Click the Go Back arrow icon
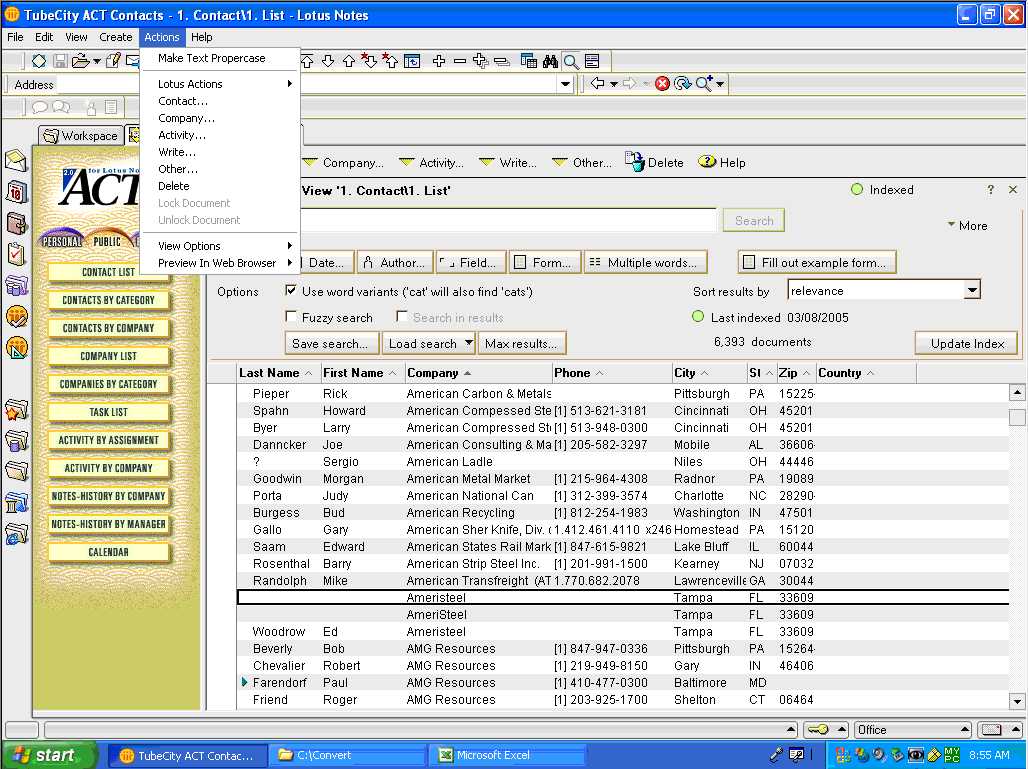This screenshot has width=1028, height=769. point(597,83)
